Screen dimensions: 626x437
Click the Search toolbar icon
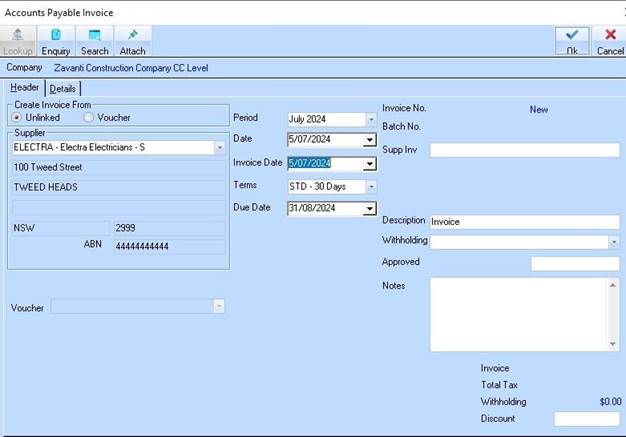point(94,40)
